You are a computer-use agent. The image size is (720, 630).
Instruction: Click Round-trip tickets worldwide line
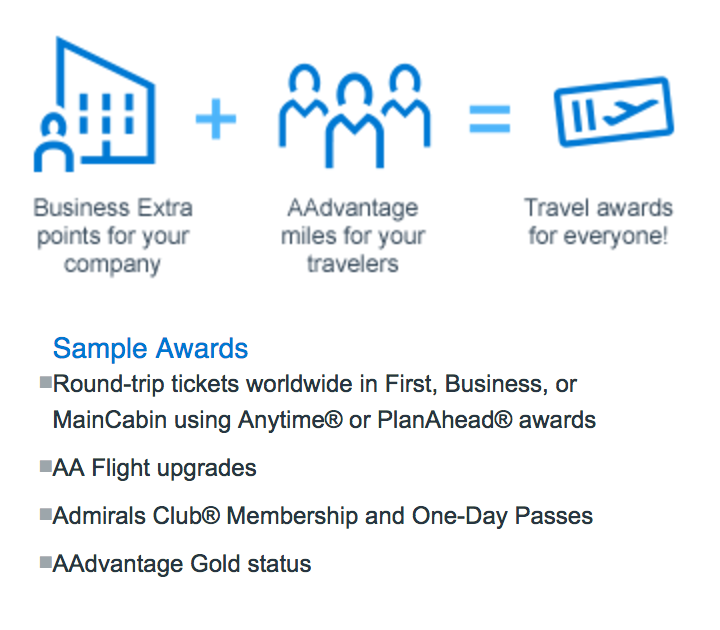315,384
